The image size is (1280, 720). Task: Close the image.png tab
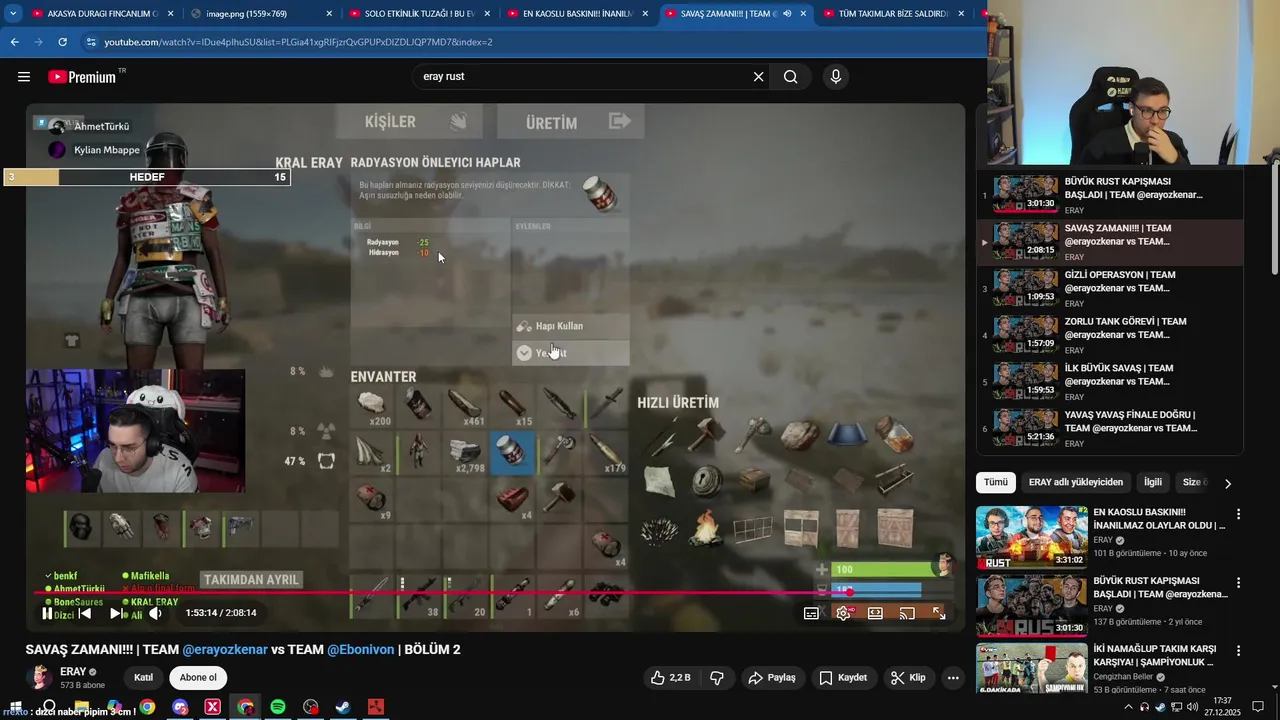coord(328,14)
